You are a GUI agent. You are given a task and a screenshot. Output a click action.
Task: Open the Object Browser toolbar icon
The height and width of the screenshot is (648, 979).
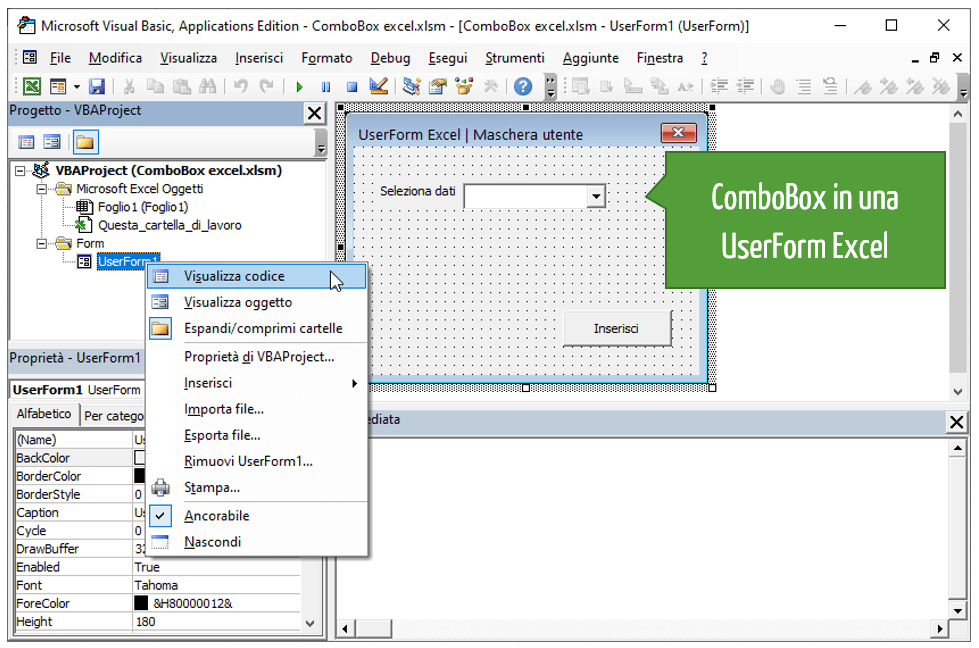[x=464, y=86]
